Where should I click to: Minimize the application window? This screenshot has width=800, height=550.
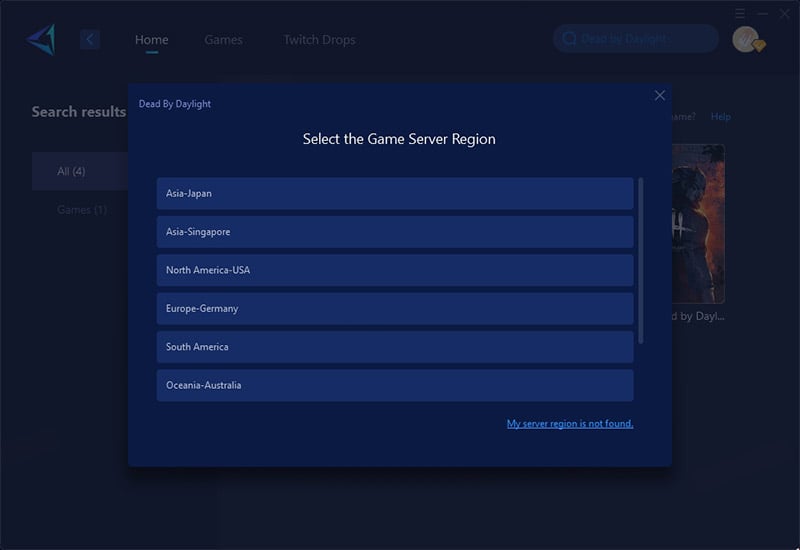(x=762, y=13)
